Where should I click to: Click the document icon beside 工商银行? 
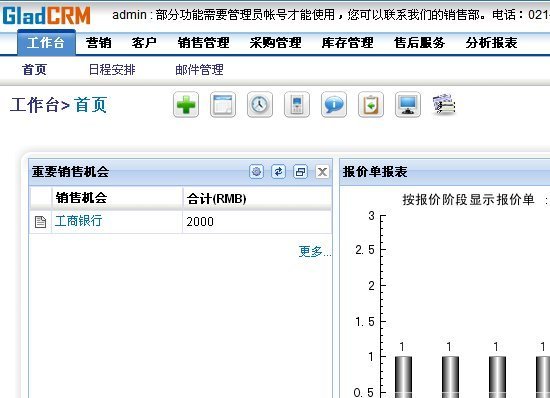[40, 222]
